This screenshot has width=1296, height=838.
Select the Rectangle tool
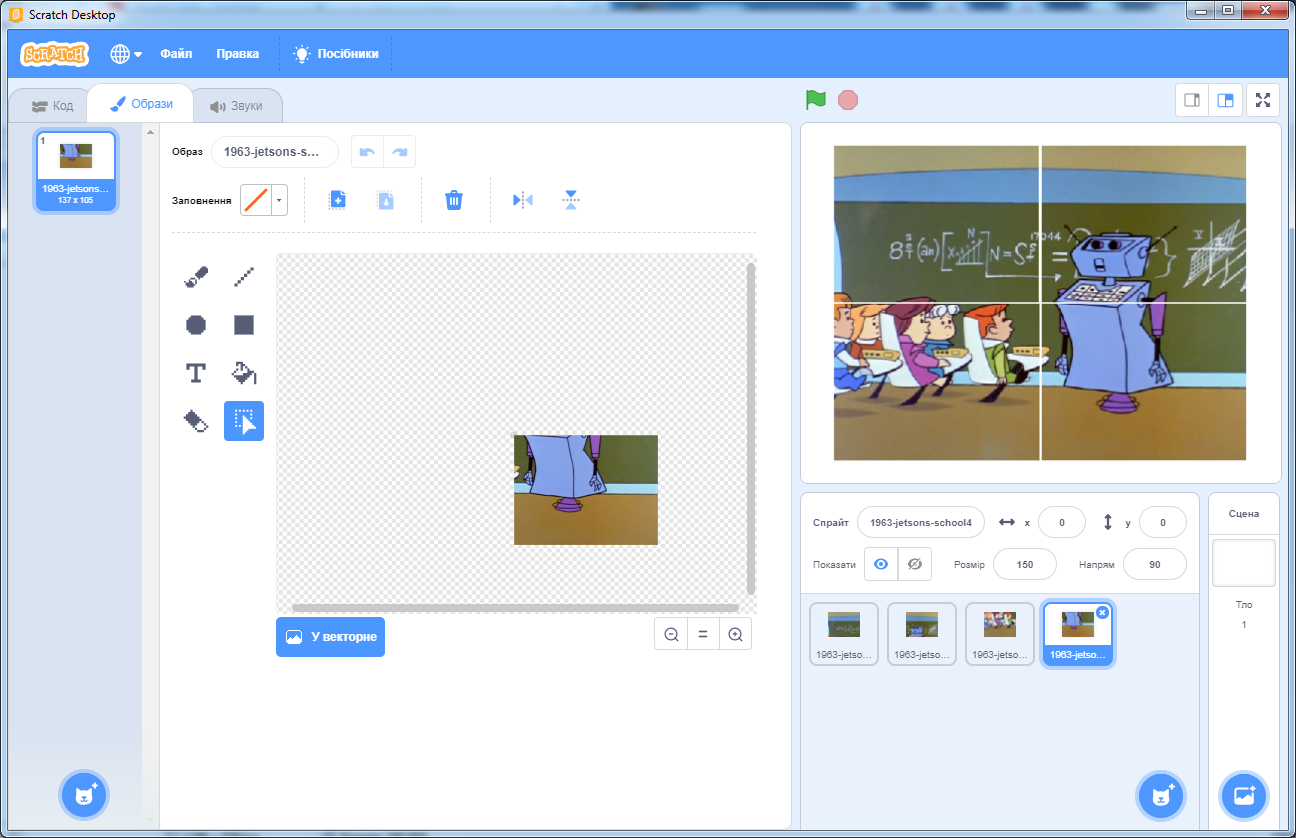tap(244, 325)
